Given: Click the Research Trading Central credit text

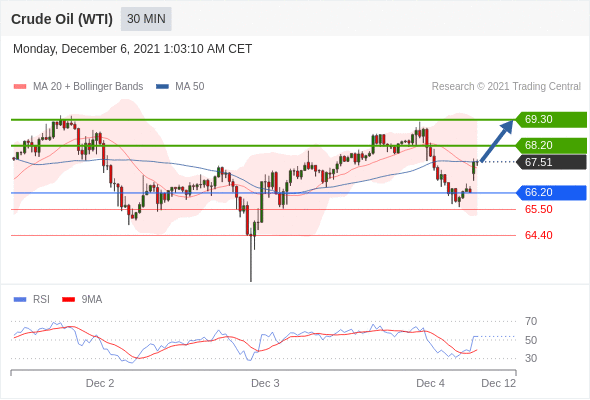Looking at the screenshot, I should pyautogui.click(x=506, y=87).
